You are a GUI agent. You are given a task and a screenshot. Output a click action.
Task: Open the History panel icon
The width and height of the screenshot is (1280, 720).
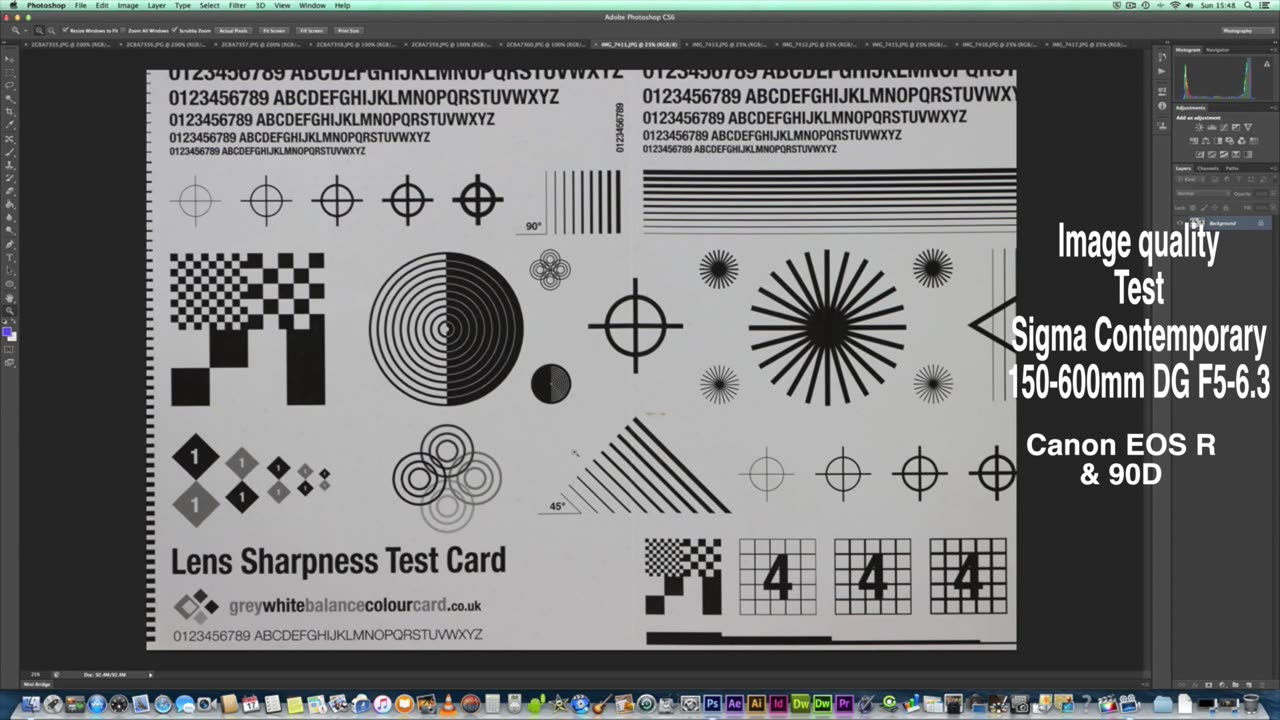click(1162, 55)
